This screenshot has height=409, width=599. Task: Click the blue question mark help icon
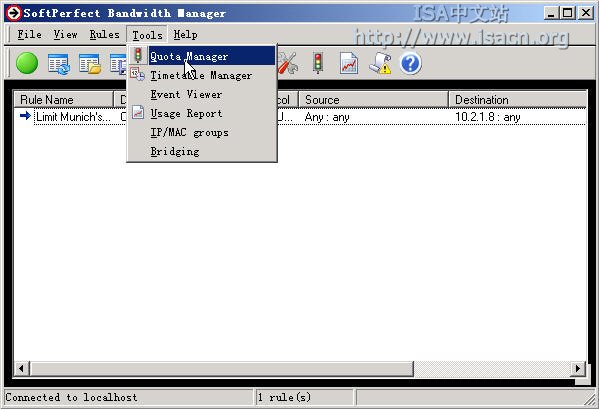(x=411, y=63)
